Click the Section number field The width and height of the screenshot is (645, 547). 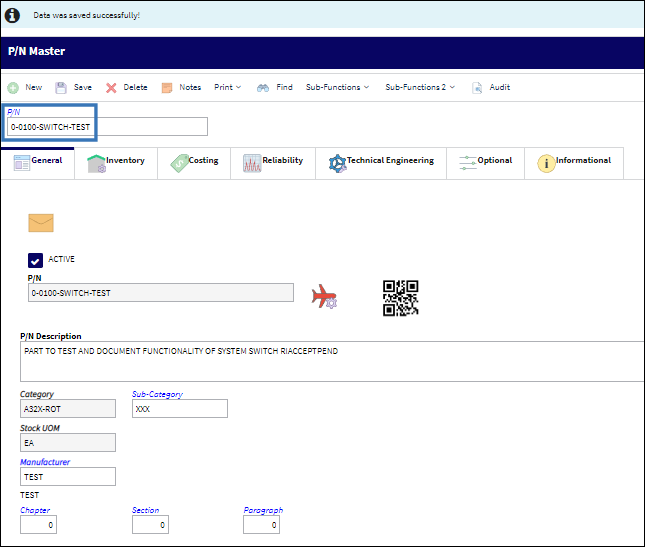point(150,525)
